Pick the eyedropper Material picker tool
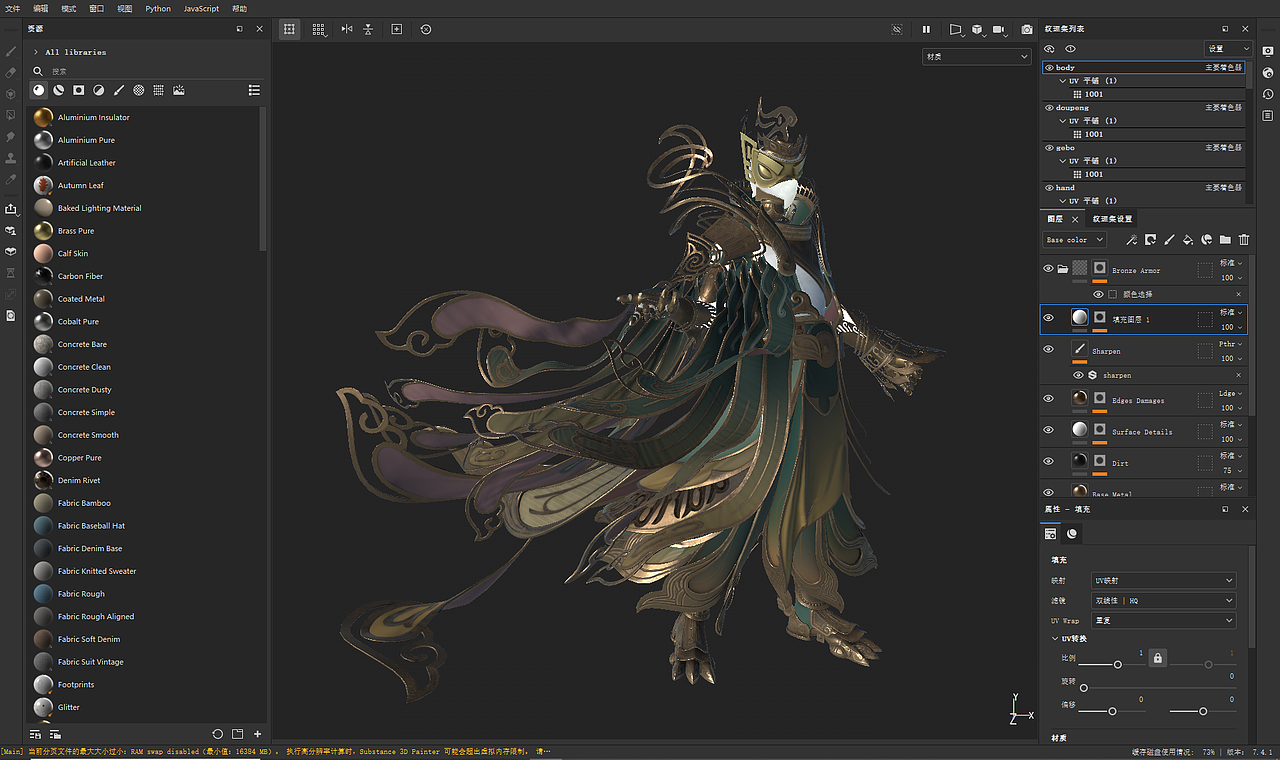Viewport: 1280px width, 760px height. coord(11,180)
